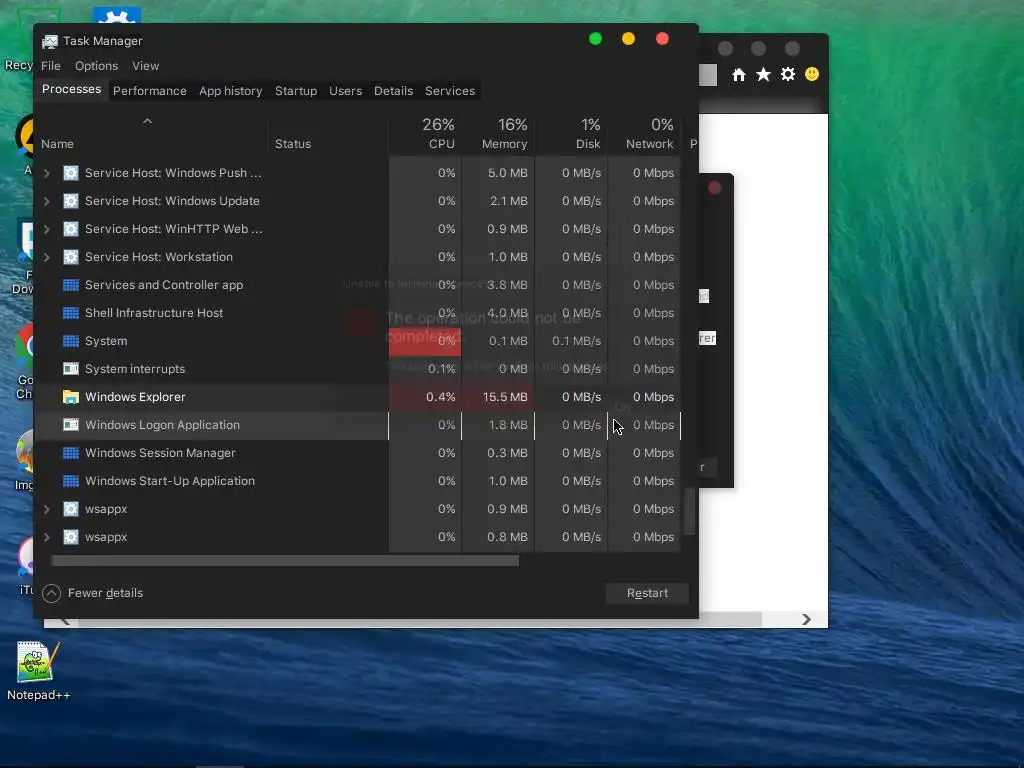Switch to the Details tab
This screenshot has width=1024, height=768.
(393, 91)
